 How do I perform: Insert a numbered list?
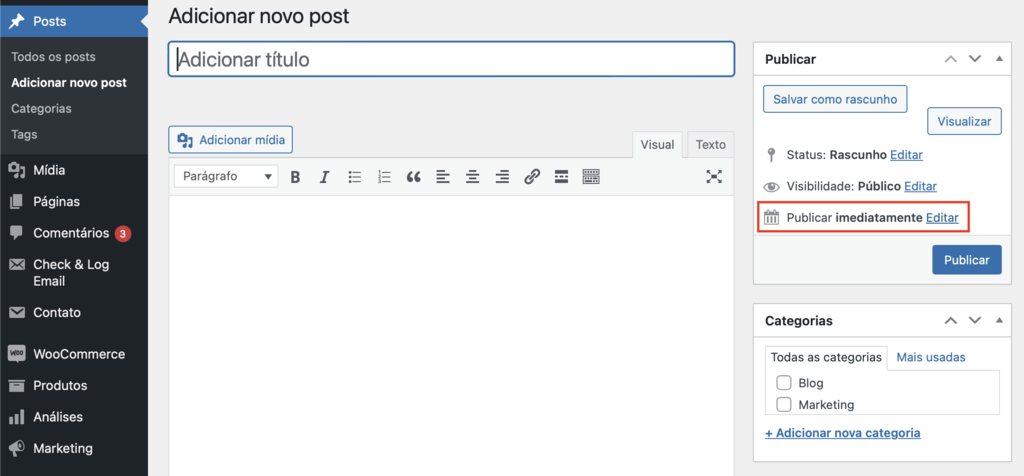pyautogui.click(x=384, y=176)
